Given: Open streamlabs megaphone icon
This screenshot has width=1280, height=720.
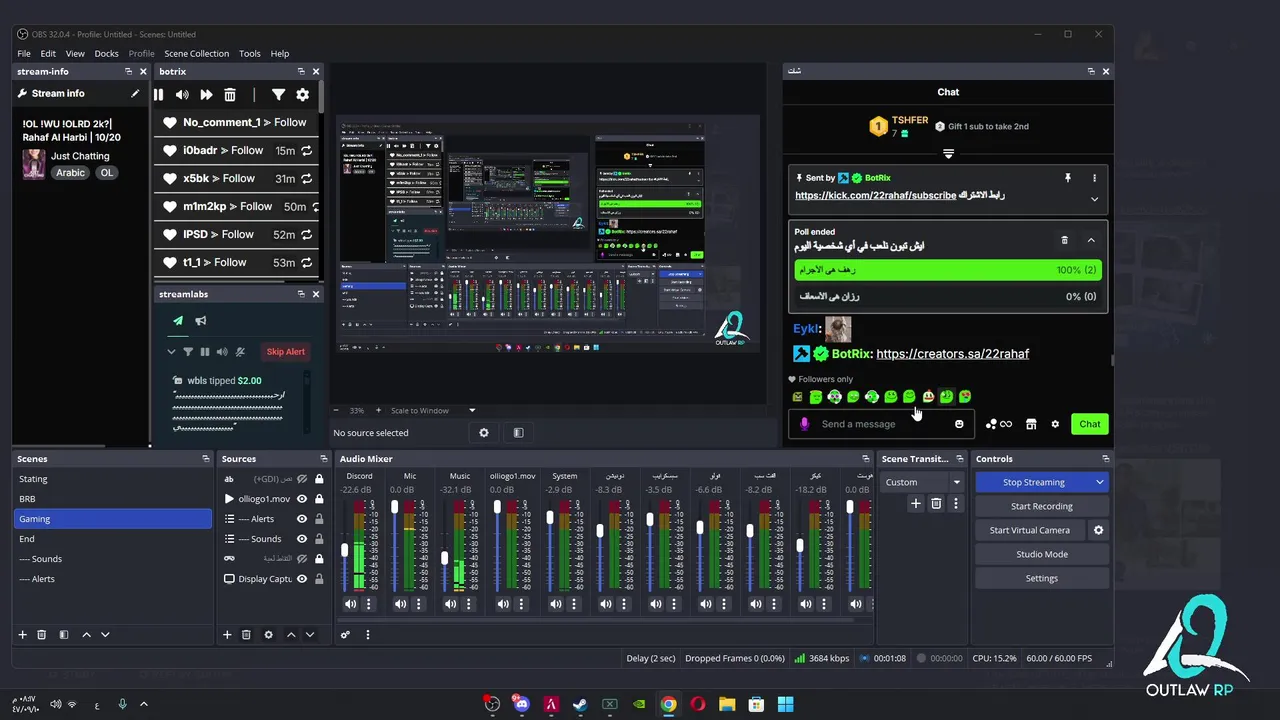Looking at the screenshot, I should (201, 321).
